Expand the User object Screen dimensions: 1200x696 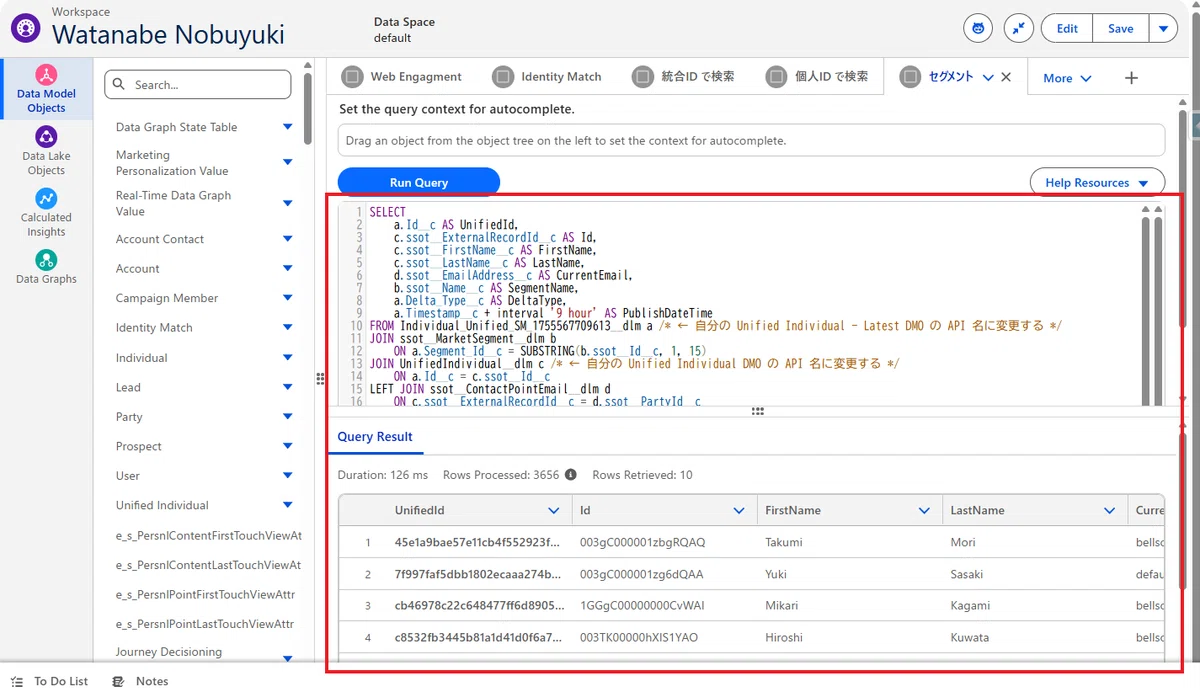click(x=288, y=475)
